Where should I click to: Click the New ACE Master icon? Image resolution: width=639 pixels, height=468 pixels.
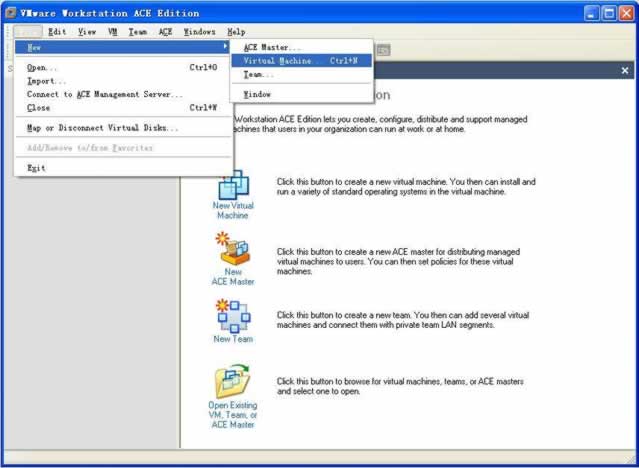click(x=233, y=249)
